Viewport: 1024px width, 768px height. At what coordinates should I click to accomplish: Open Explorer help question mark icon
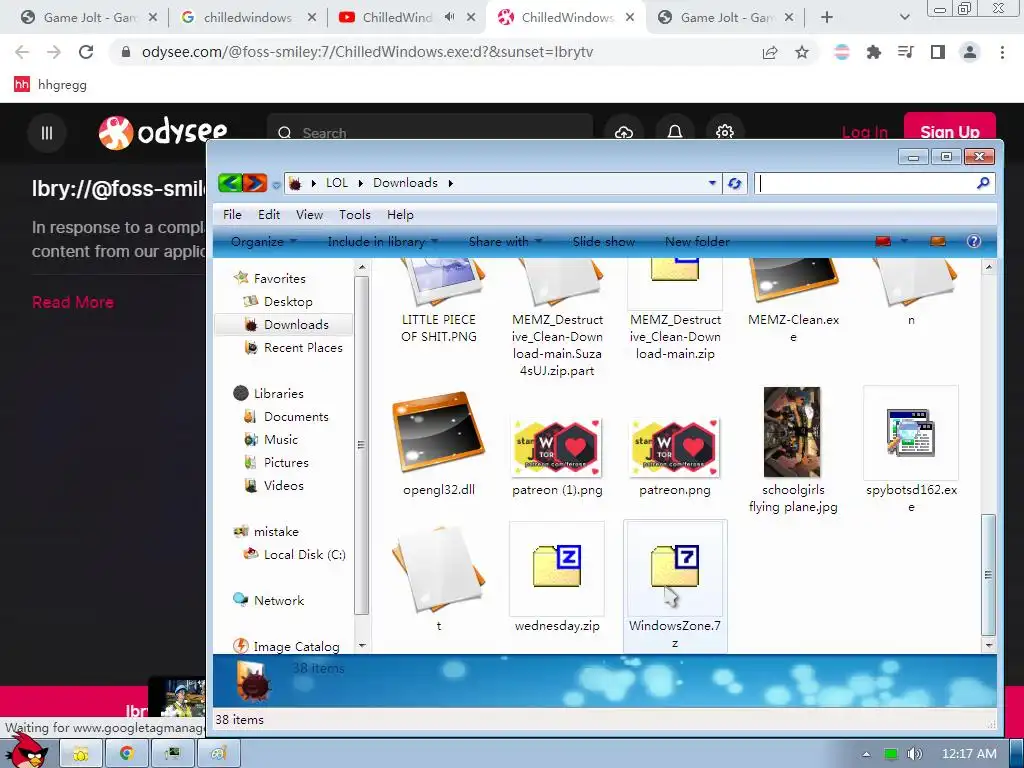[974, 242]
